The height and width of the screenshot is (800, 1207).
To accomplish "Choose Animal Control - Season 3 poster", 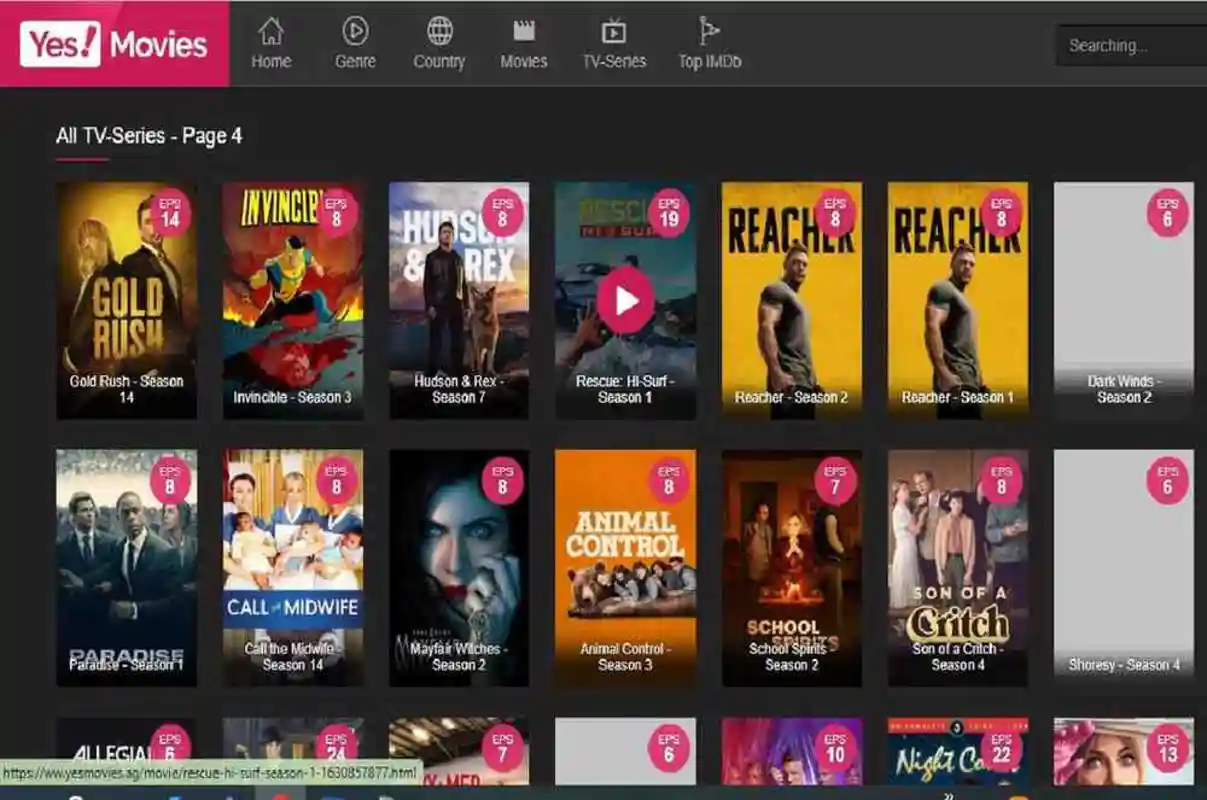I will [x=625, y=567].
